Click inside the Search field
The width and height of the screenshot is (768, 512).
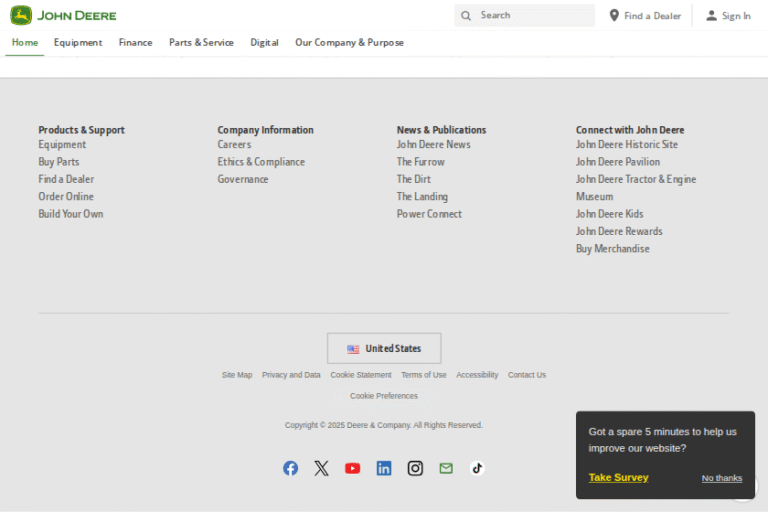point(530,15)
